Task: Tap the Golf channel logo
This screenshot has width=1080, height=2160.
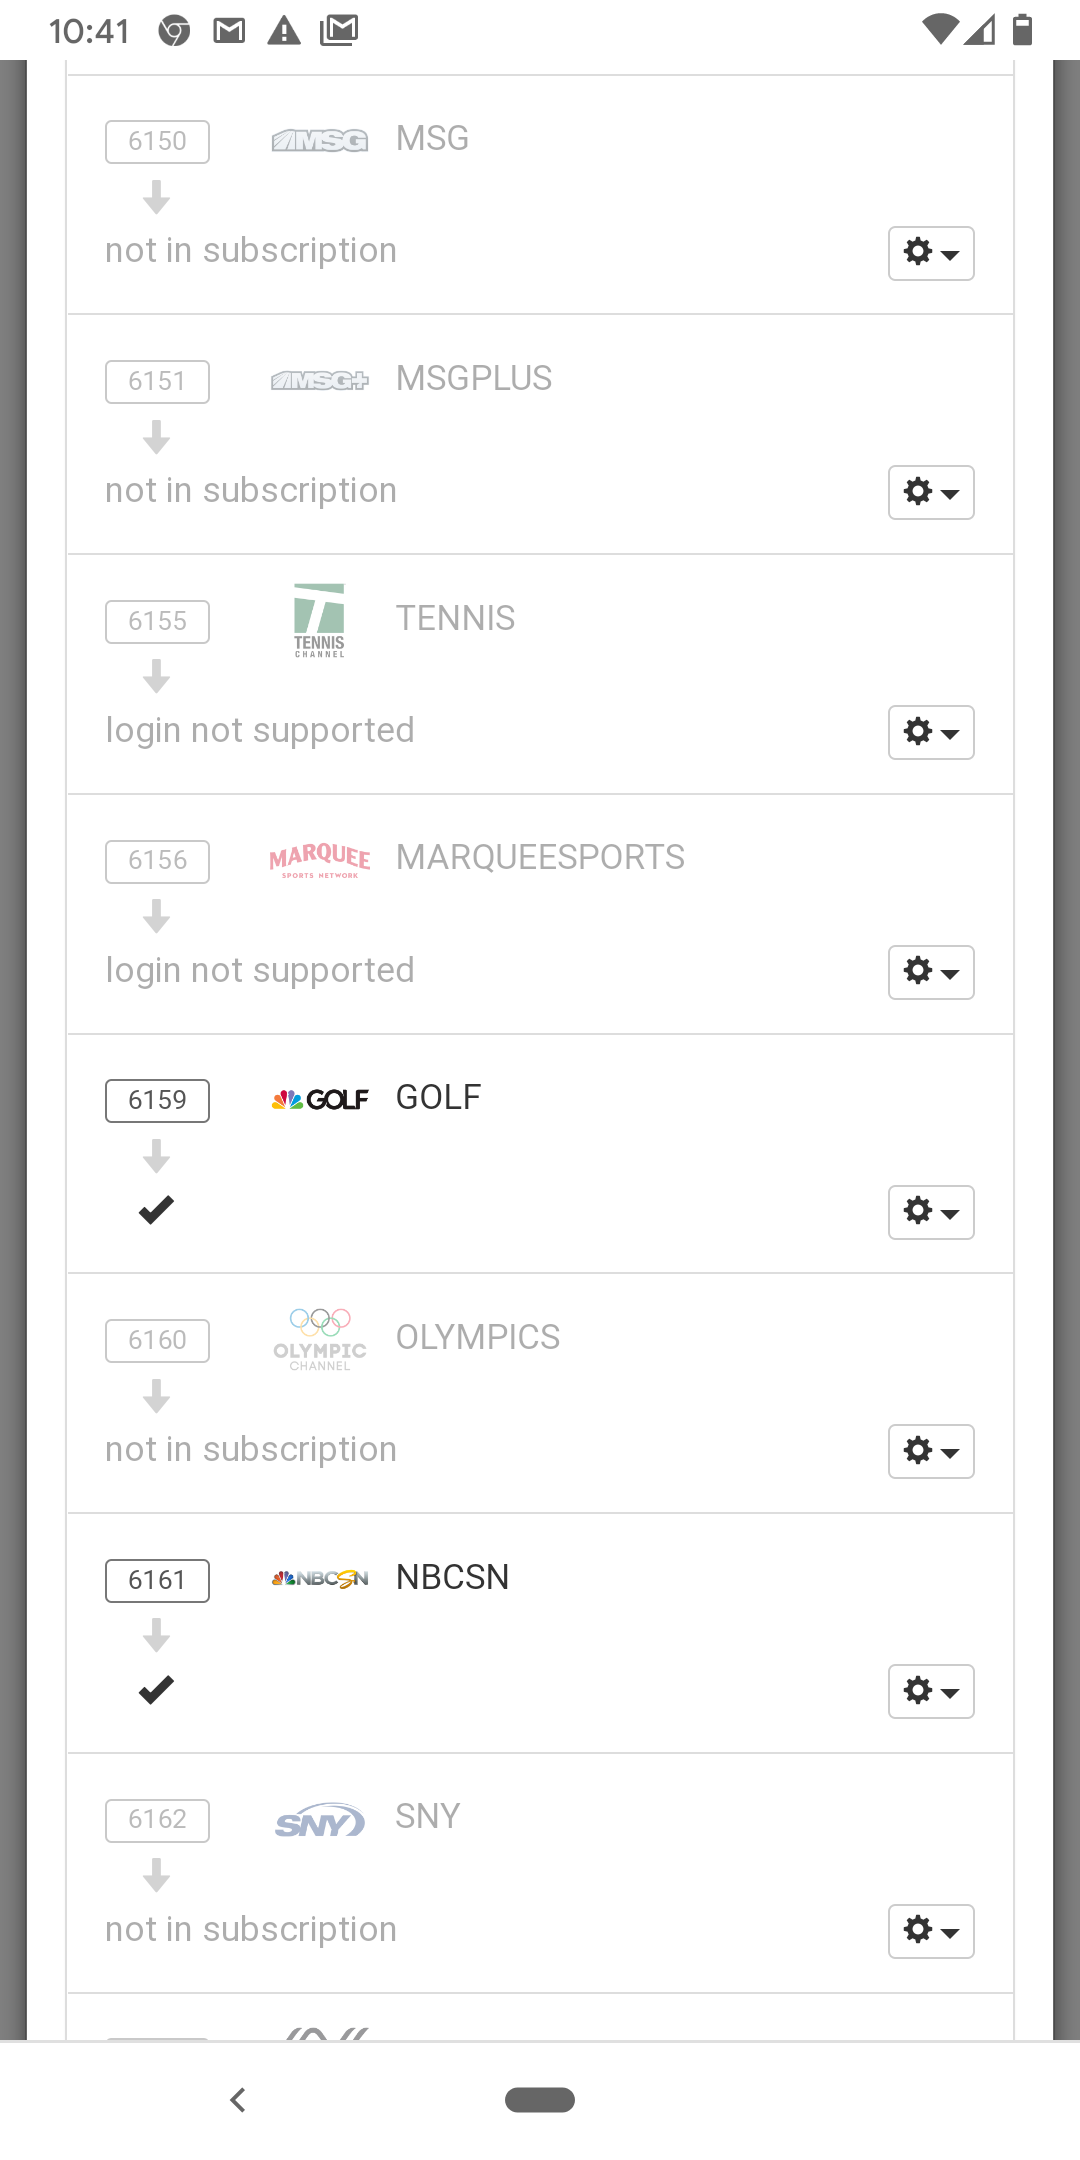Action: (x=319, y=1100)
